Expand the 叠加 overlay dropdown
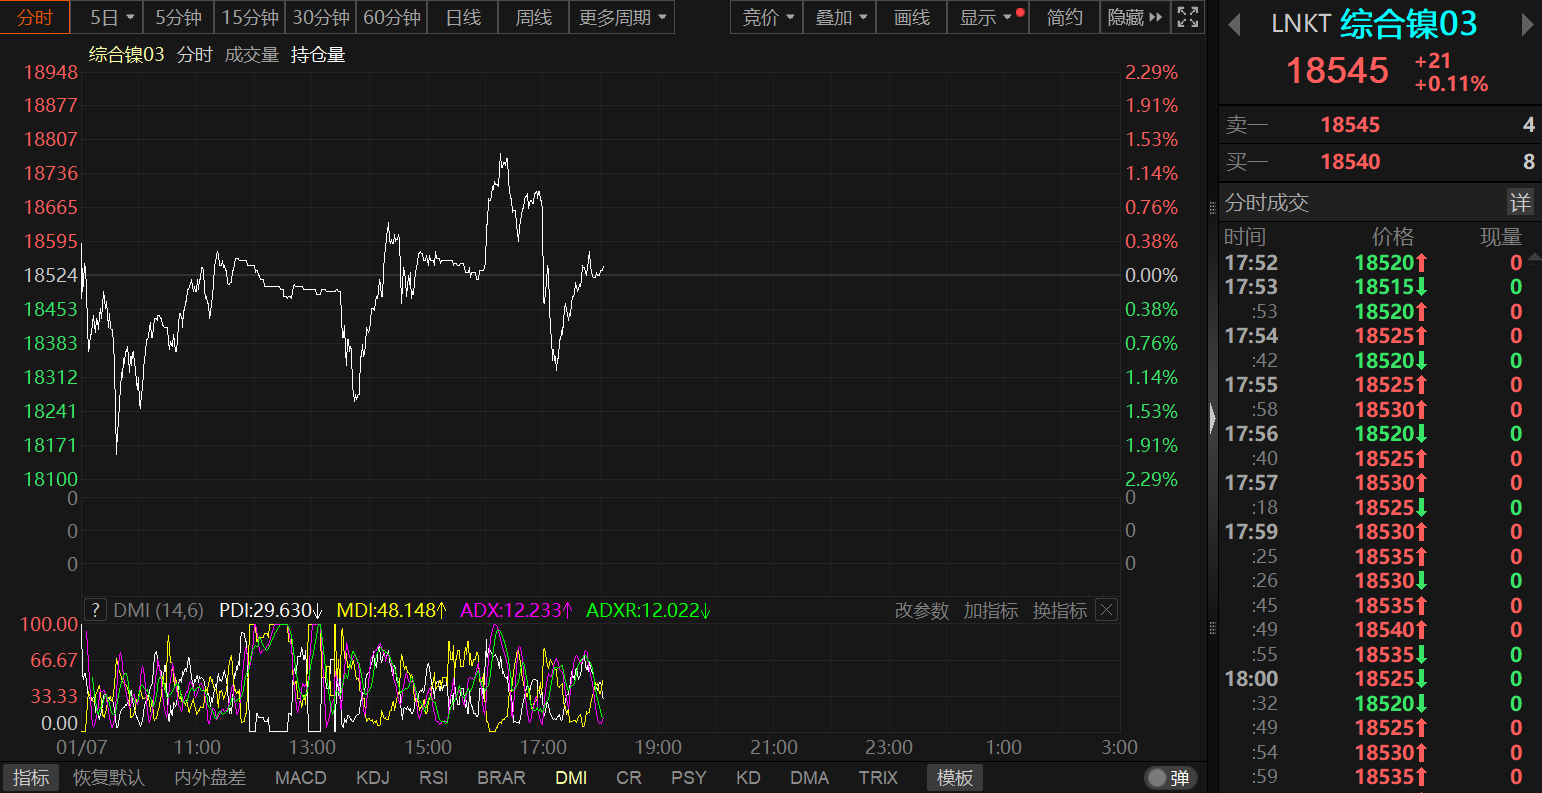Image resolution: width=1542 pixels, height=793 pixels. [838, 17]
